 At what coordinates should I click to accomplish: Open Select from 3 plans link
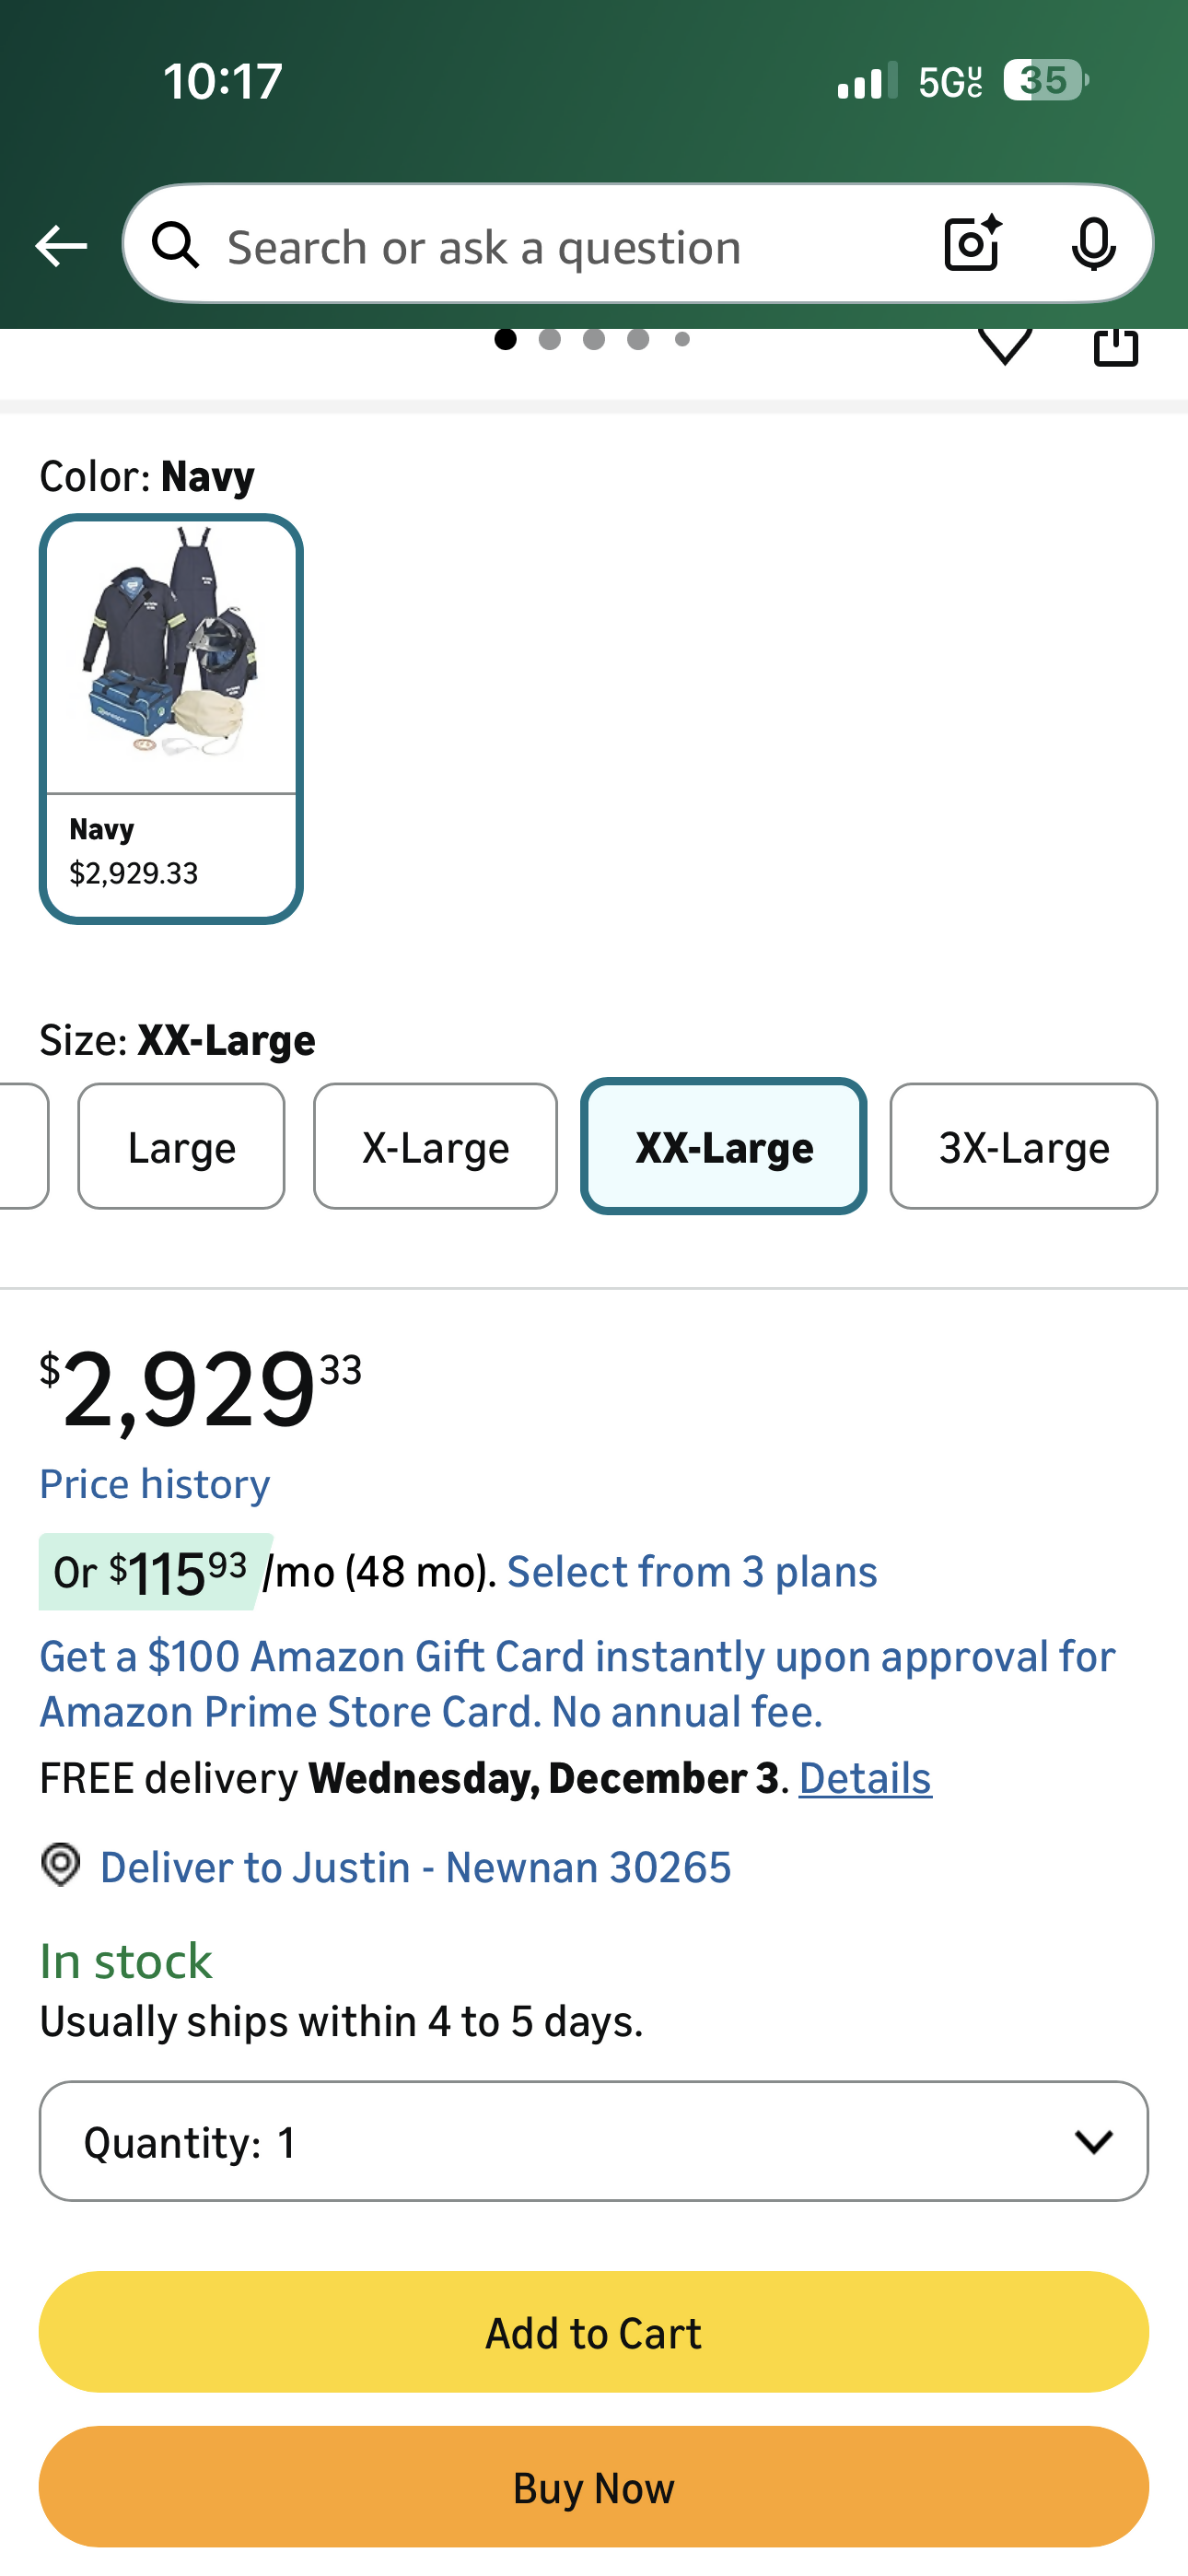(692, 1572)
